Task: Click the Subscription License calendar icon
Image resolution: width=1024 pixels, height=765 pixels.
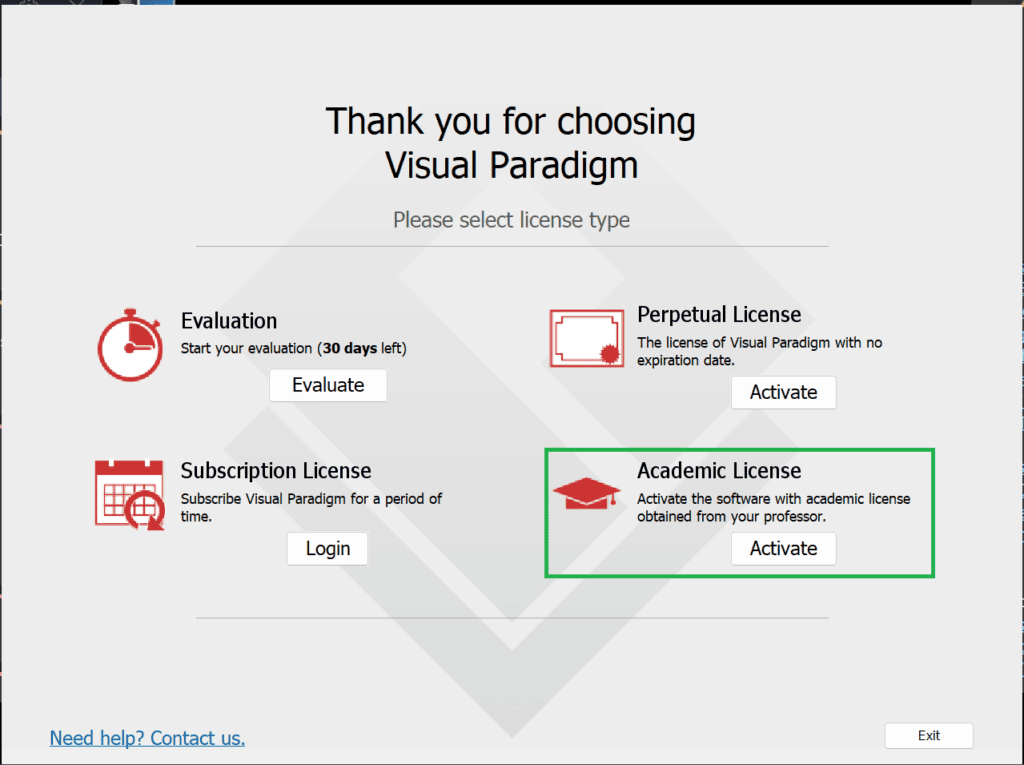Action: [x=129, y=495]
